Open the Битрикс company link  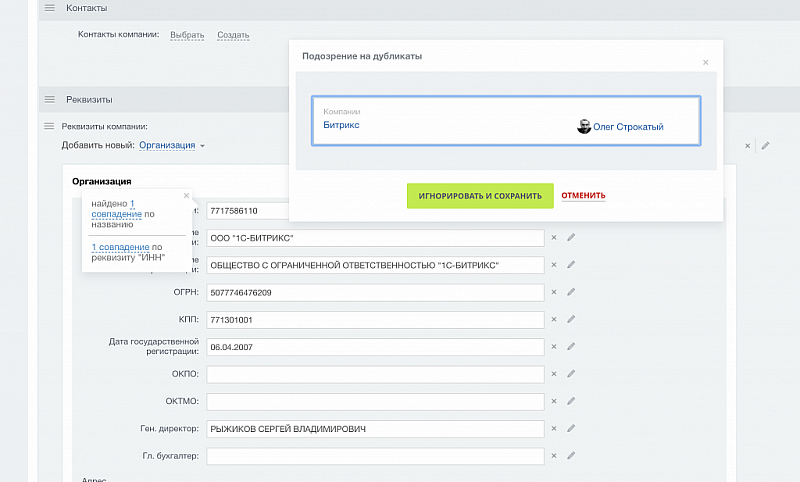pyautogui.click(x=341, y=125)
